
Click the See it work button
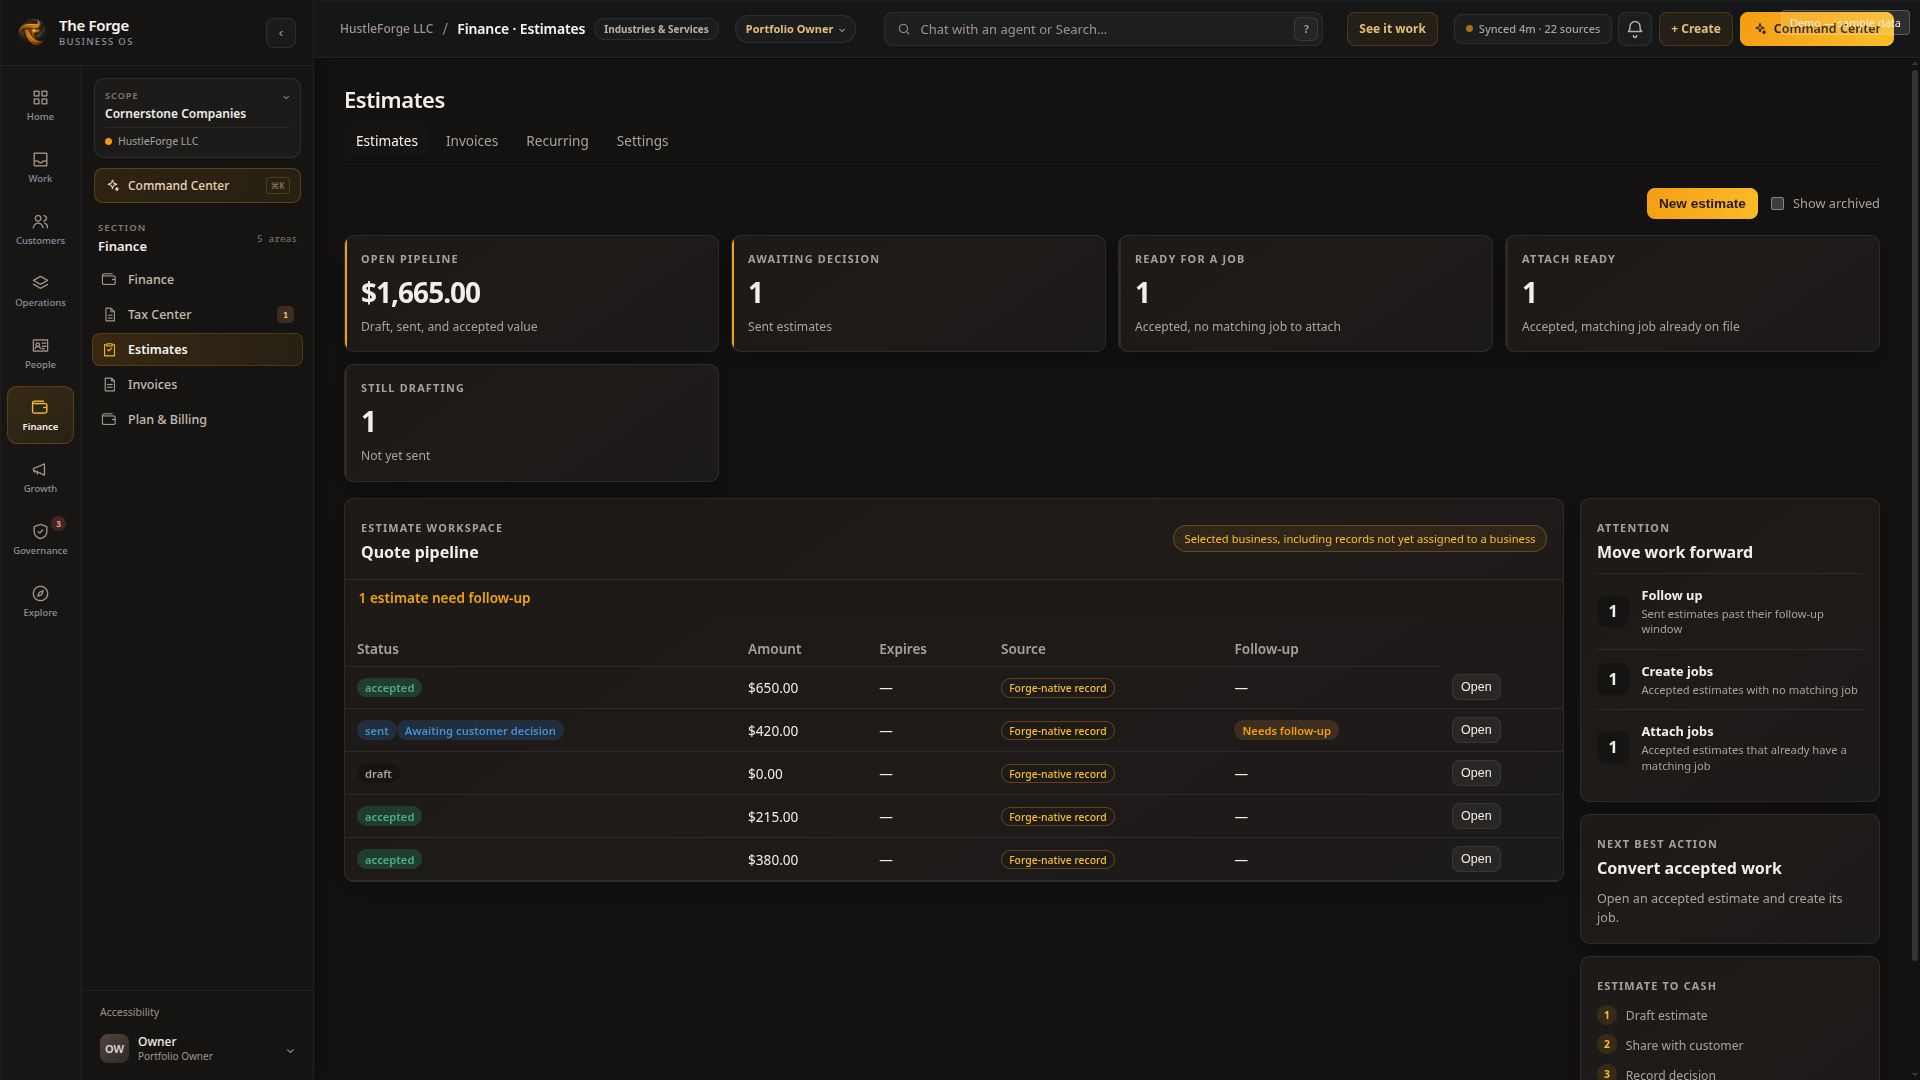[1392, 29]
